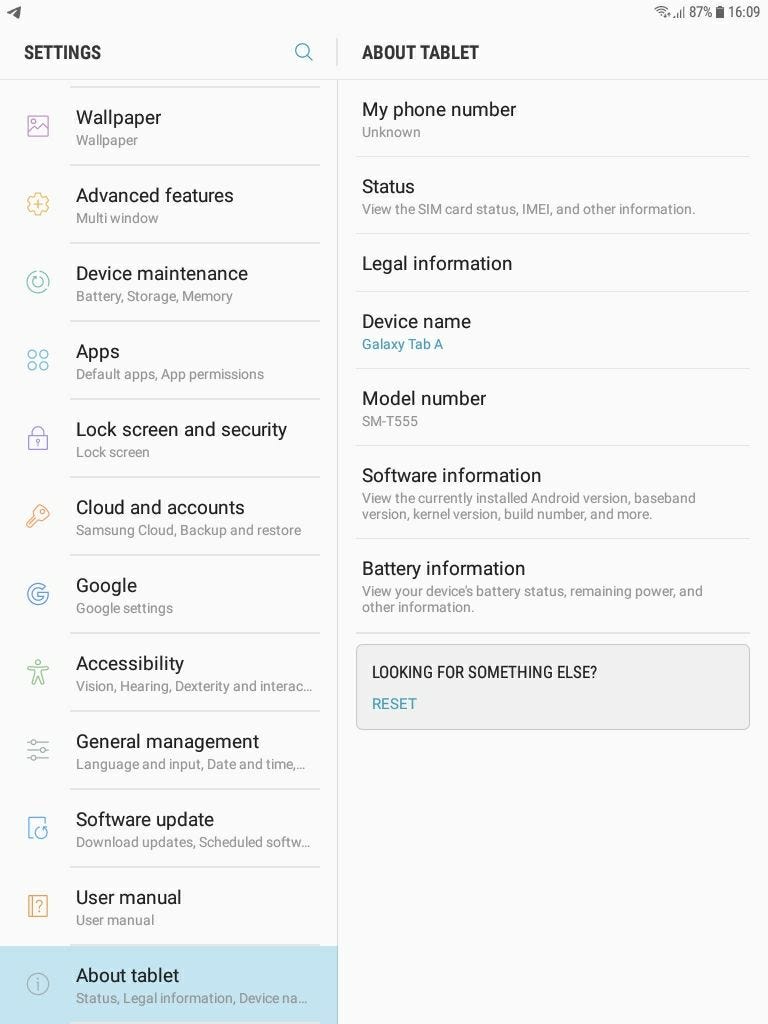The width and height of the screenshot is (768, 1024).
Task: Tap the RESET link
Action: click(394, 703)
